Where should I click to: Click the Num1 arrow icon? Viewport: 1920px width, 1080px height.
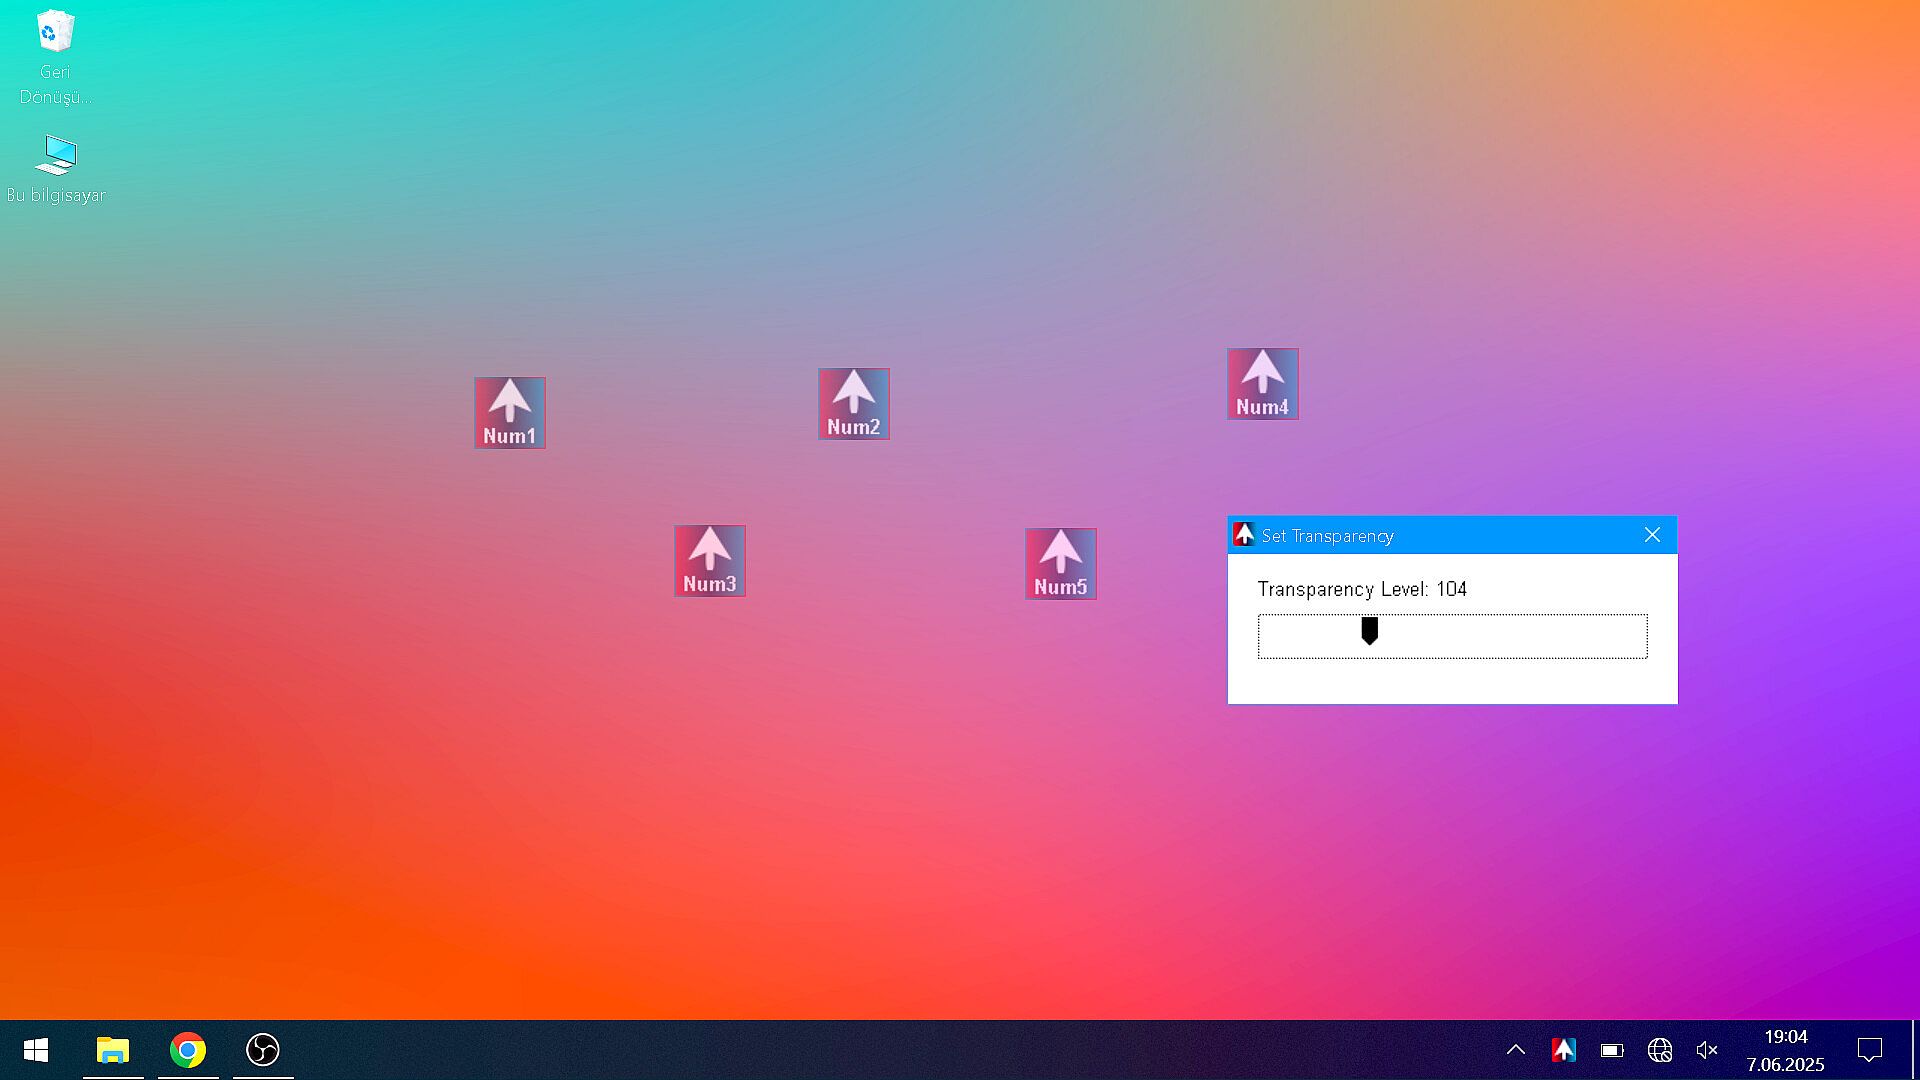click(x=510, y=412)
